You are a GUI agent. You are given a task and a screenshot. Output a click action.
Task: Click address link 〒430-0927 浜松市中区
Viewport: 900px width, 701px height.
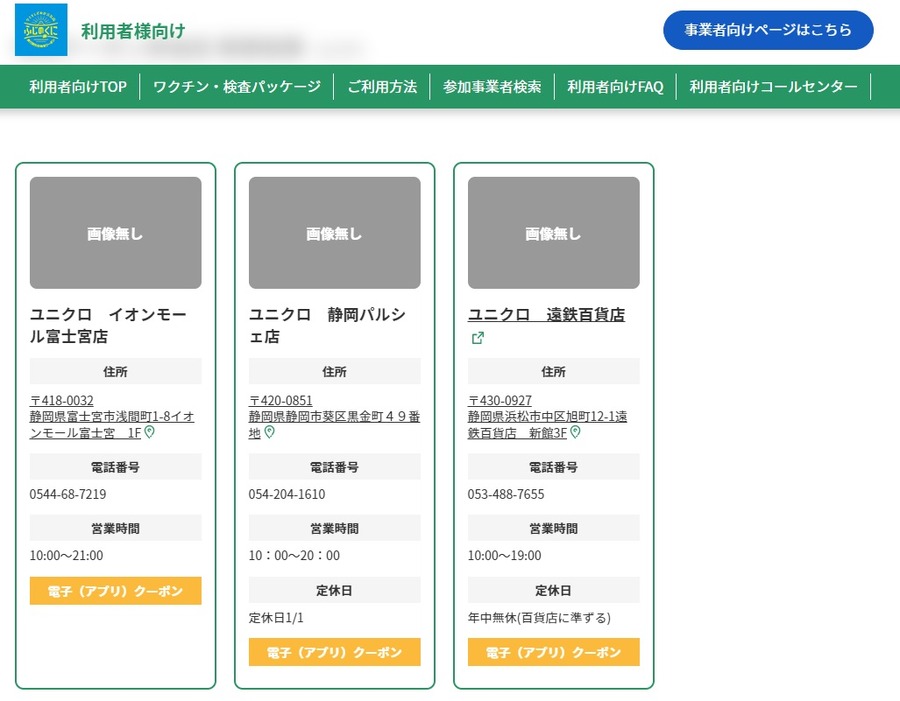click(x=548, y=416)
